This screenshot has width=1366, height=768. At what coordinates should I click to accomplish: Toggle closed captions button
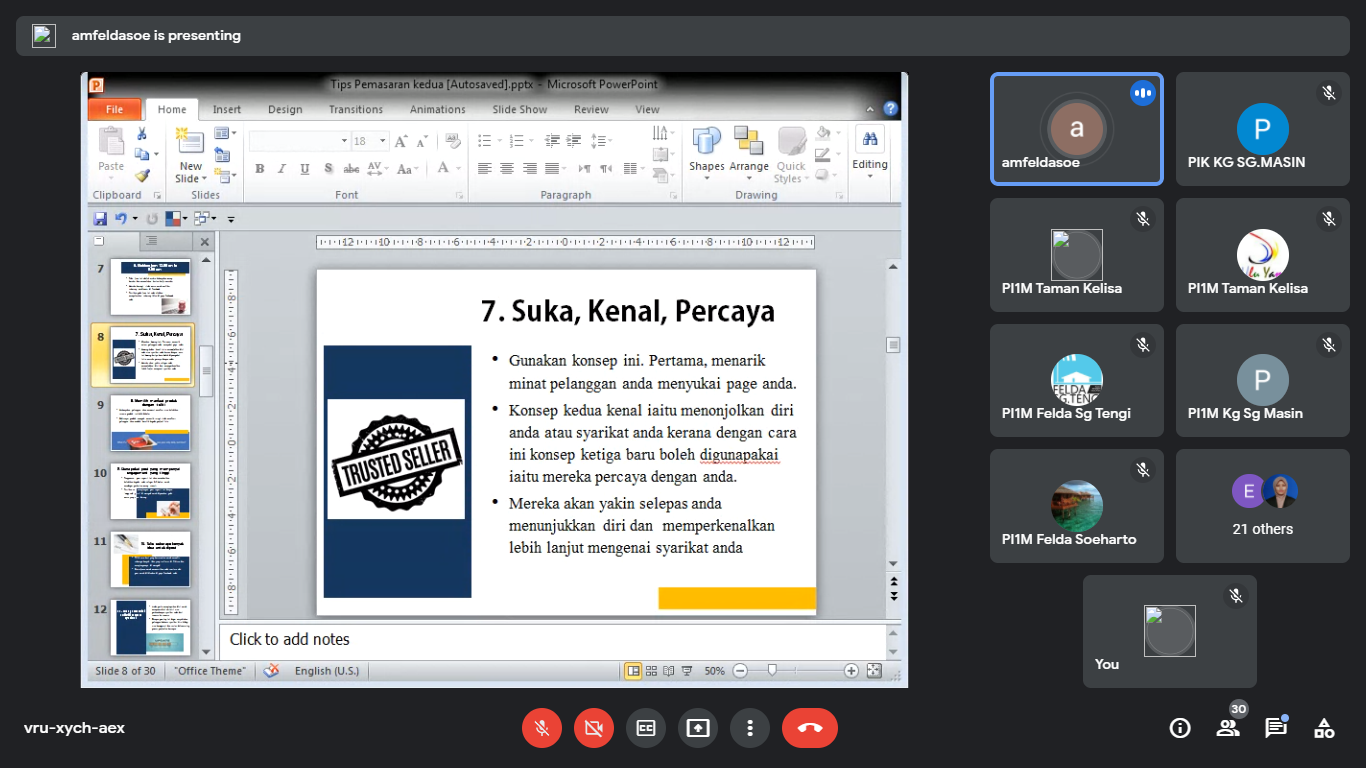[646, 728]
